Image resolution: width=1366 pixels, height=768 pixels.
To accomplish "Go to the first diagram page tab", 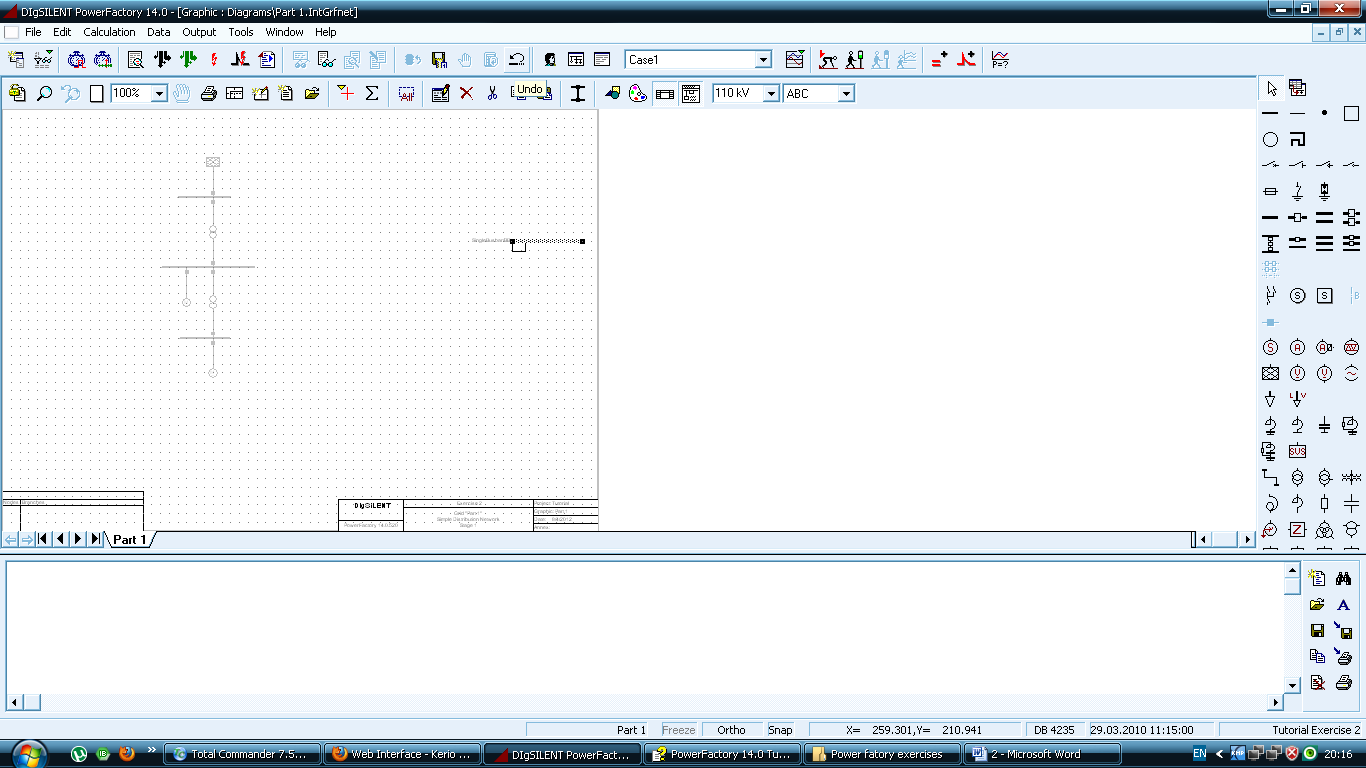I will [x=43, y=540].
